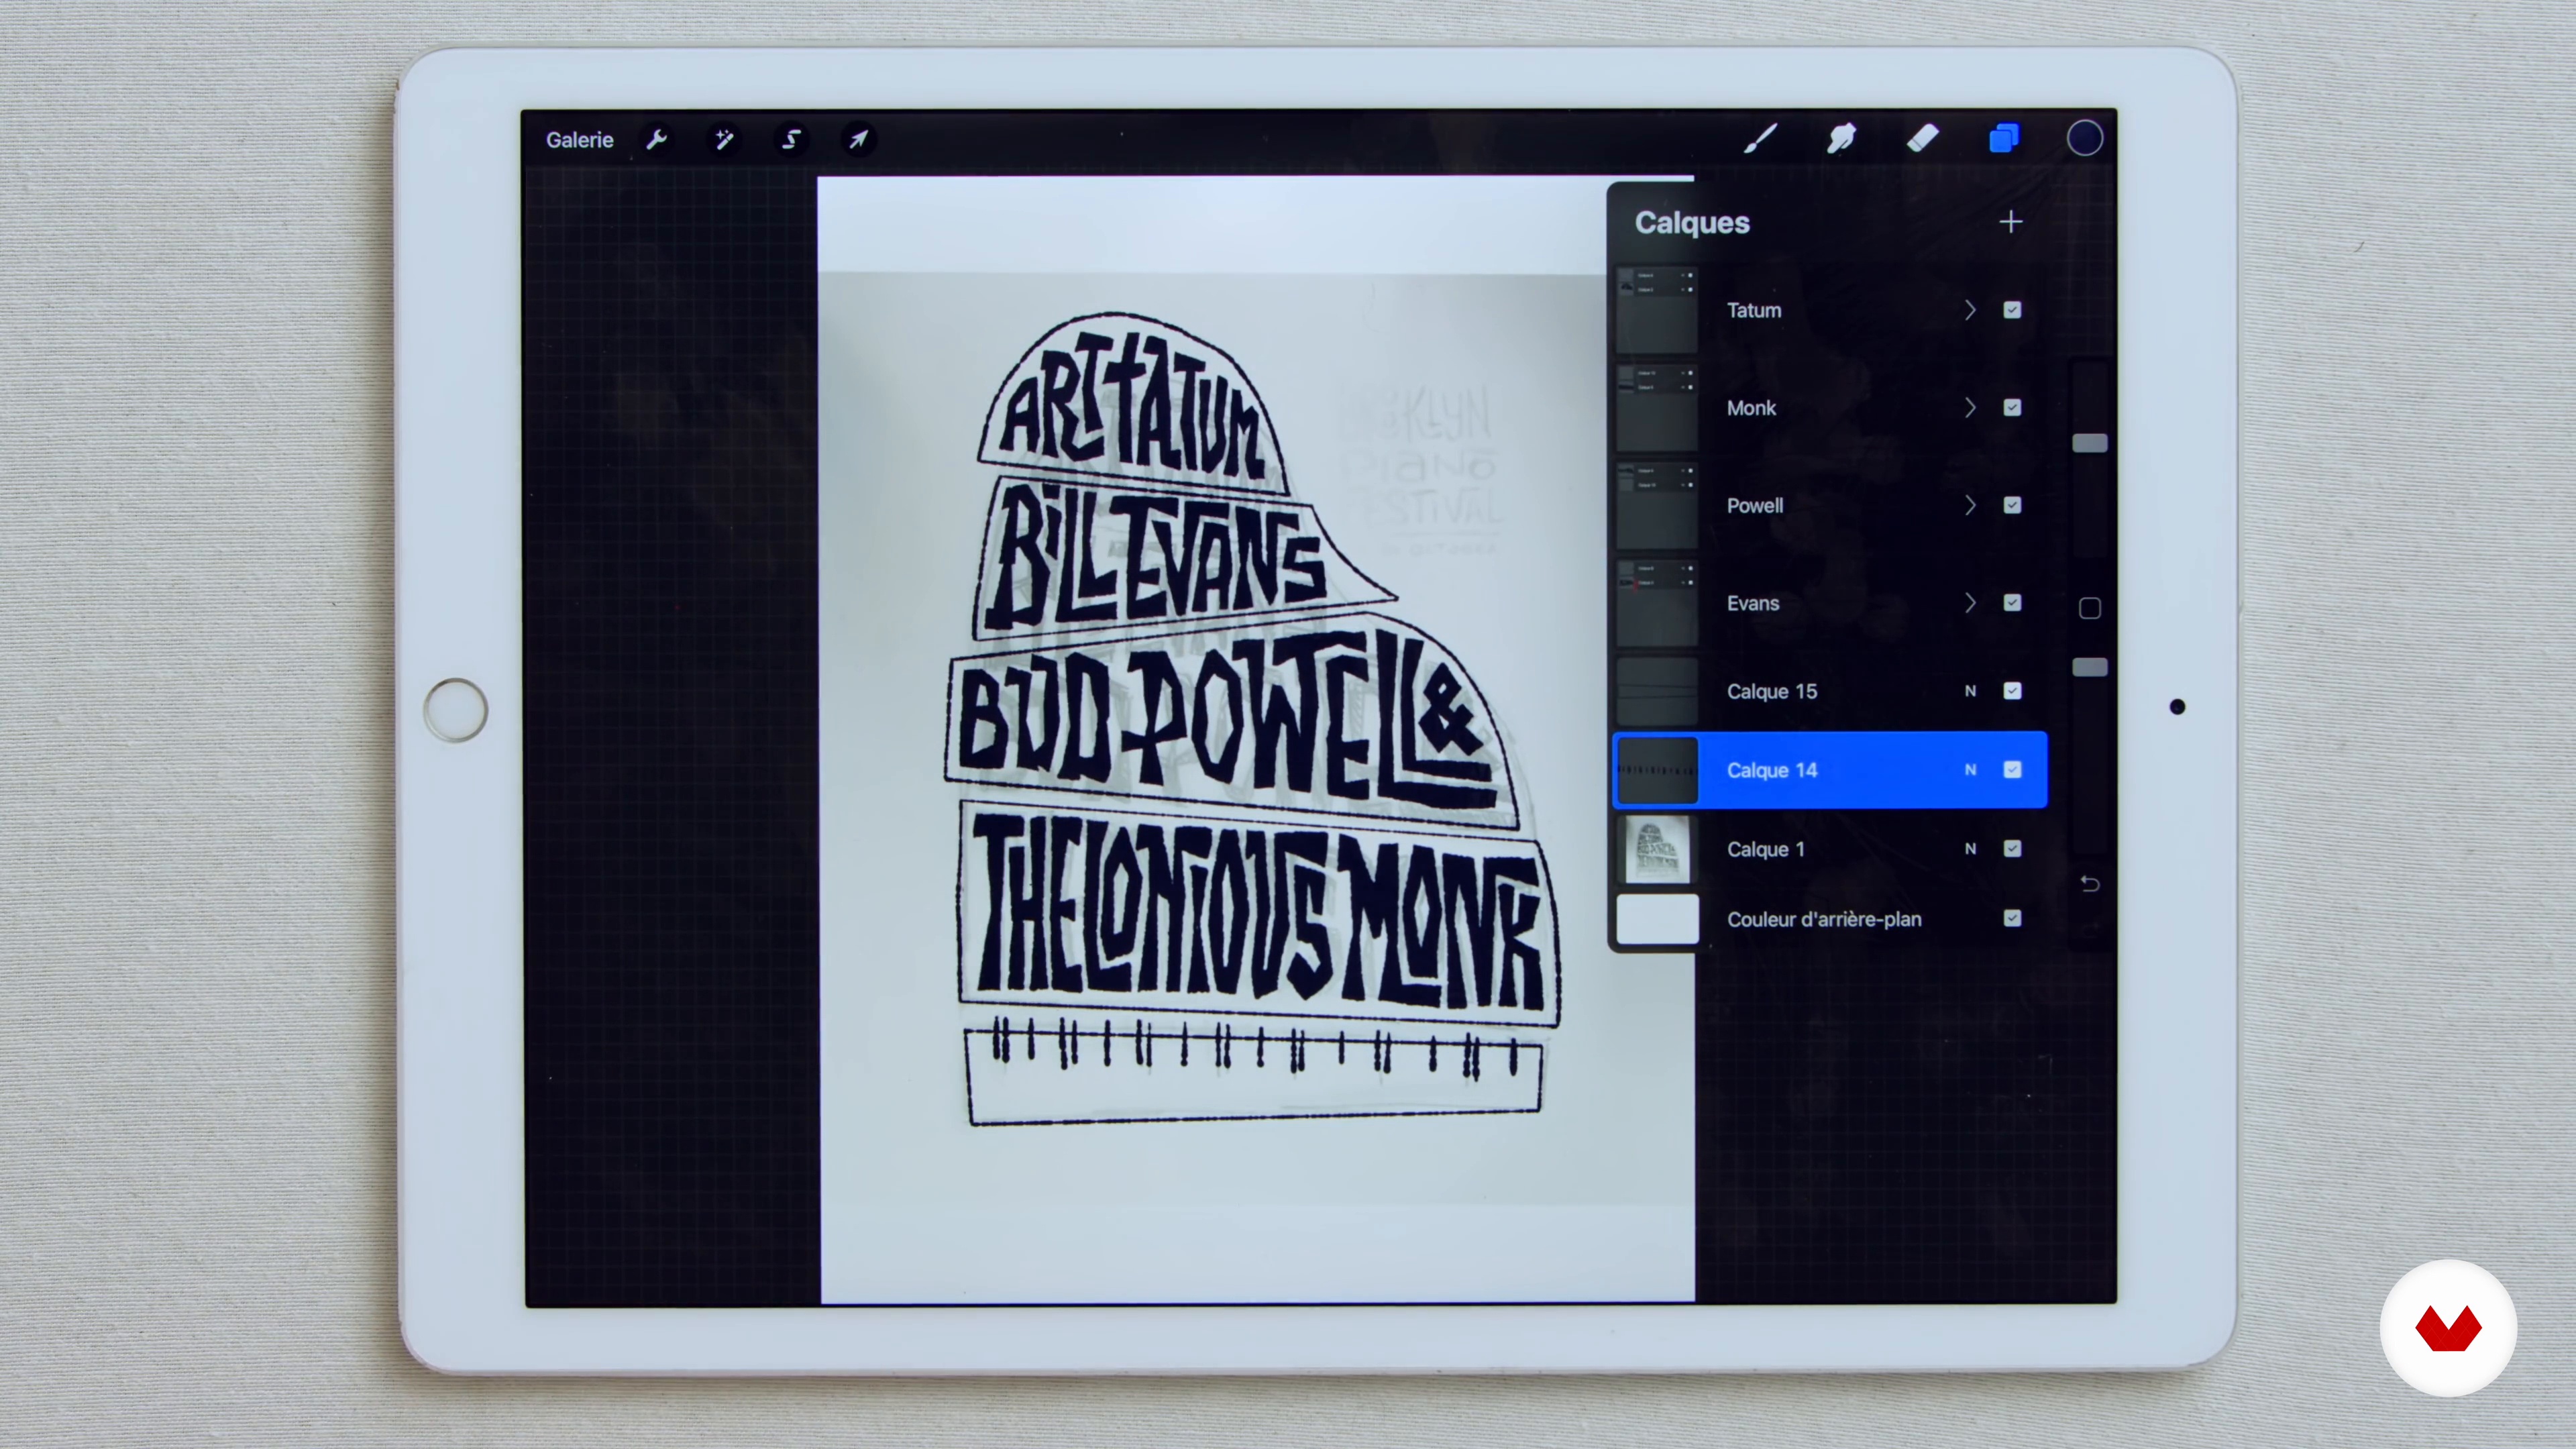Activate the Selection S-shaped tool
2576x1449 pixels.
point(791,139)
